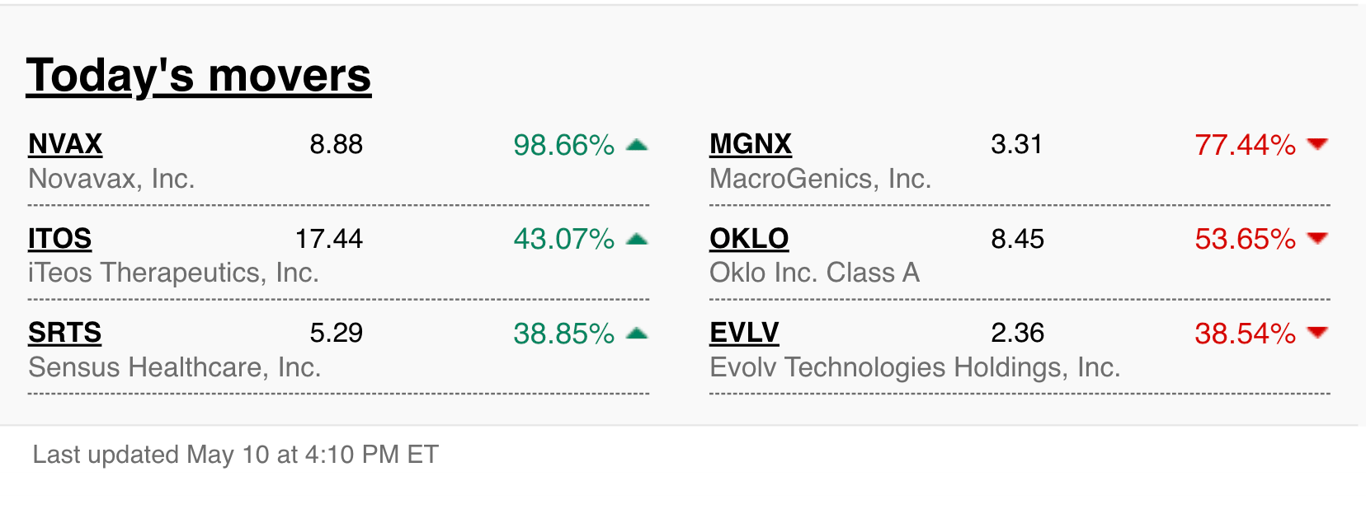Screen dimensions: 1366x509
Task: Click the green up arrow beside ITOS
Action: pos(637,239)
